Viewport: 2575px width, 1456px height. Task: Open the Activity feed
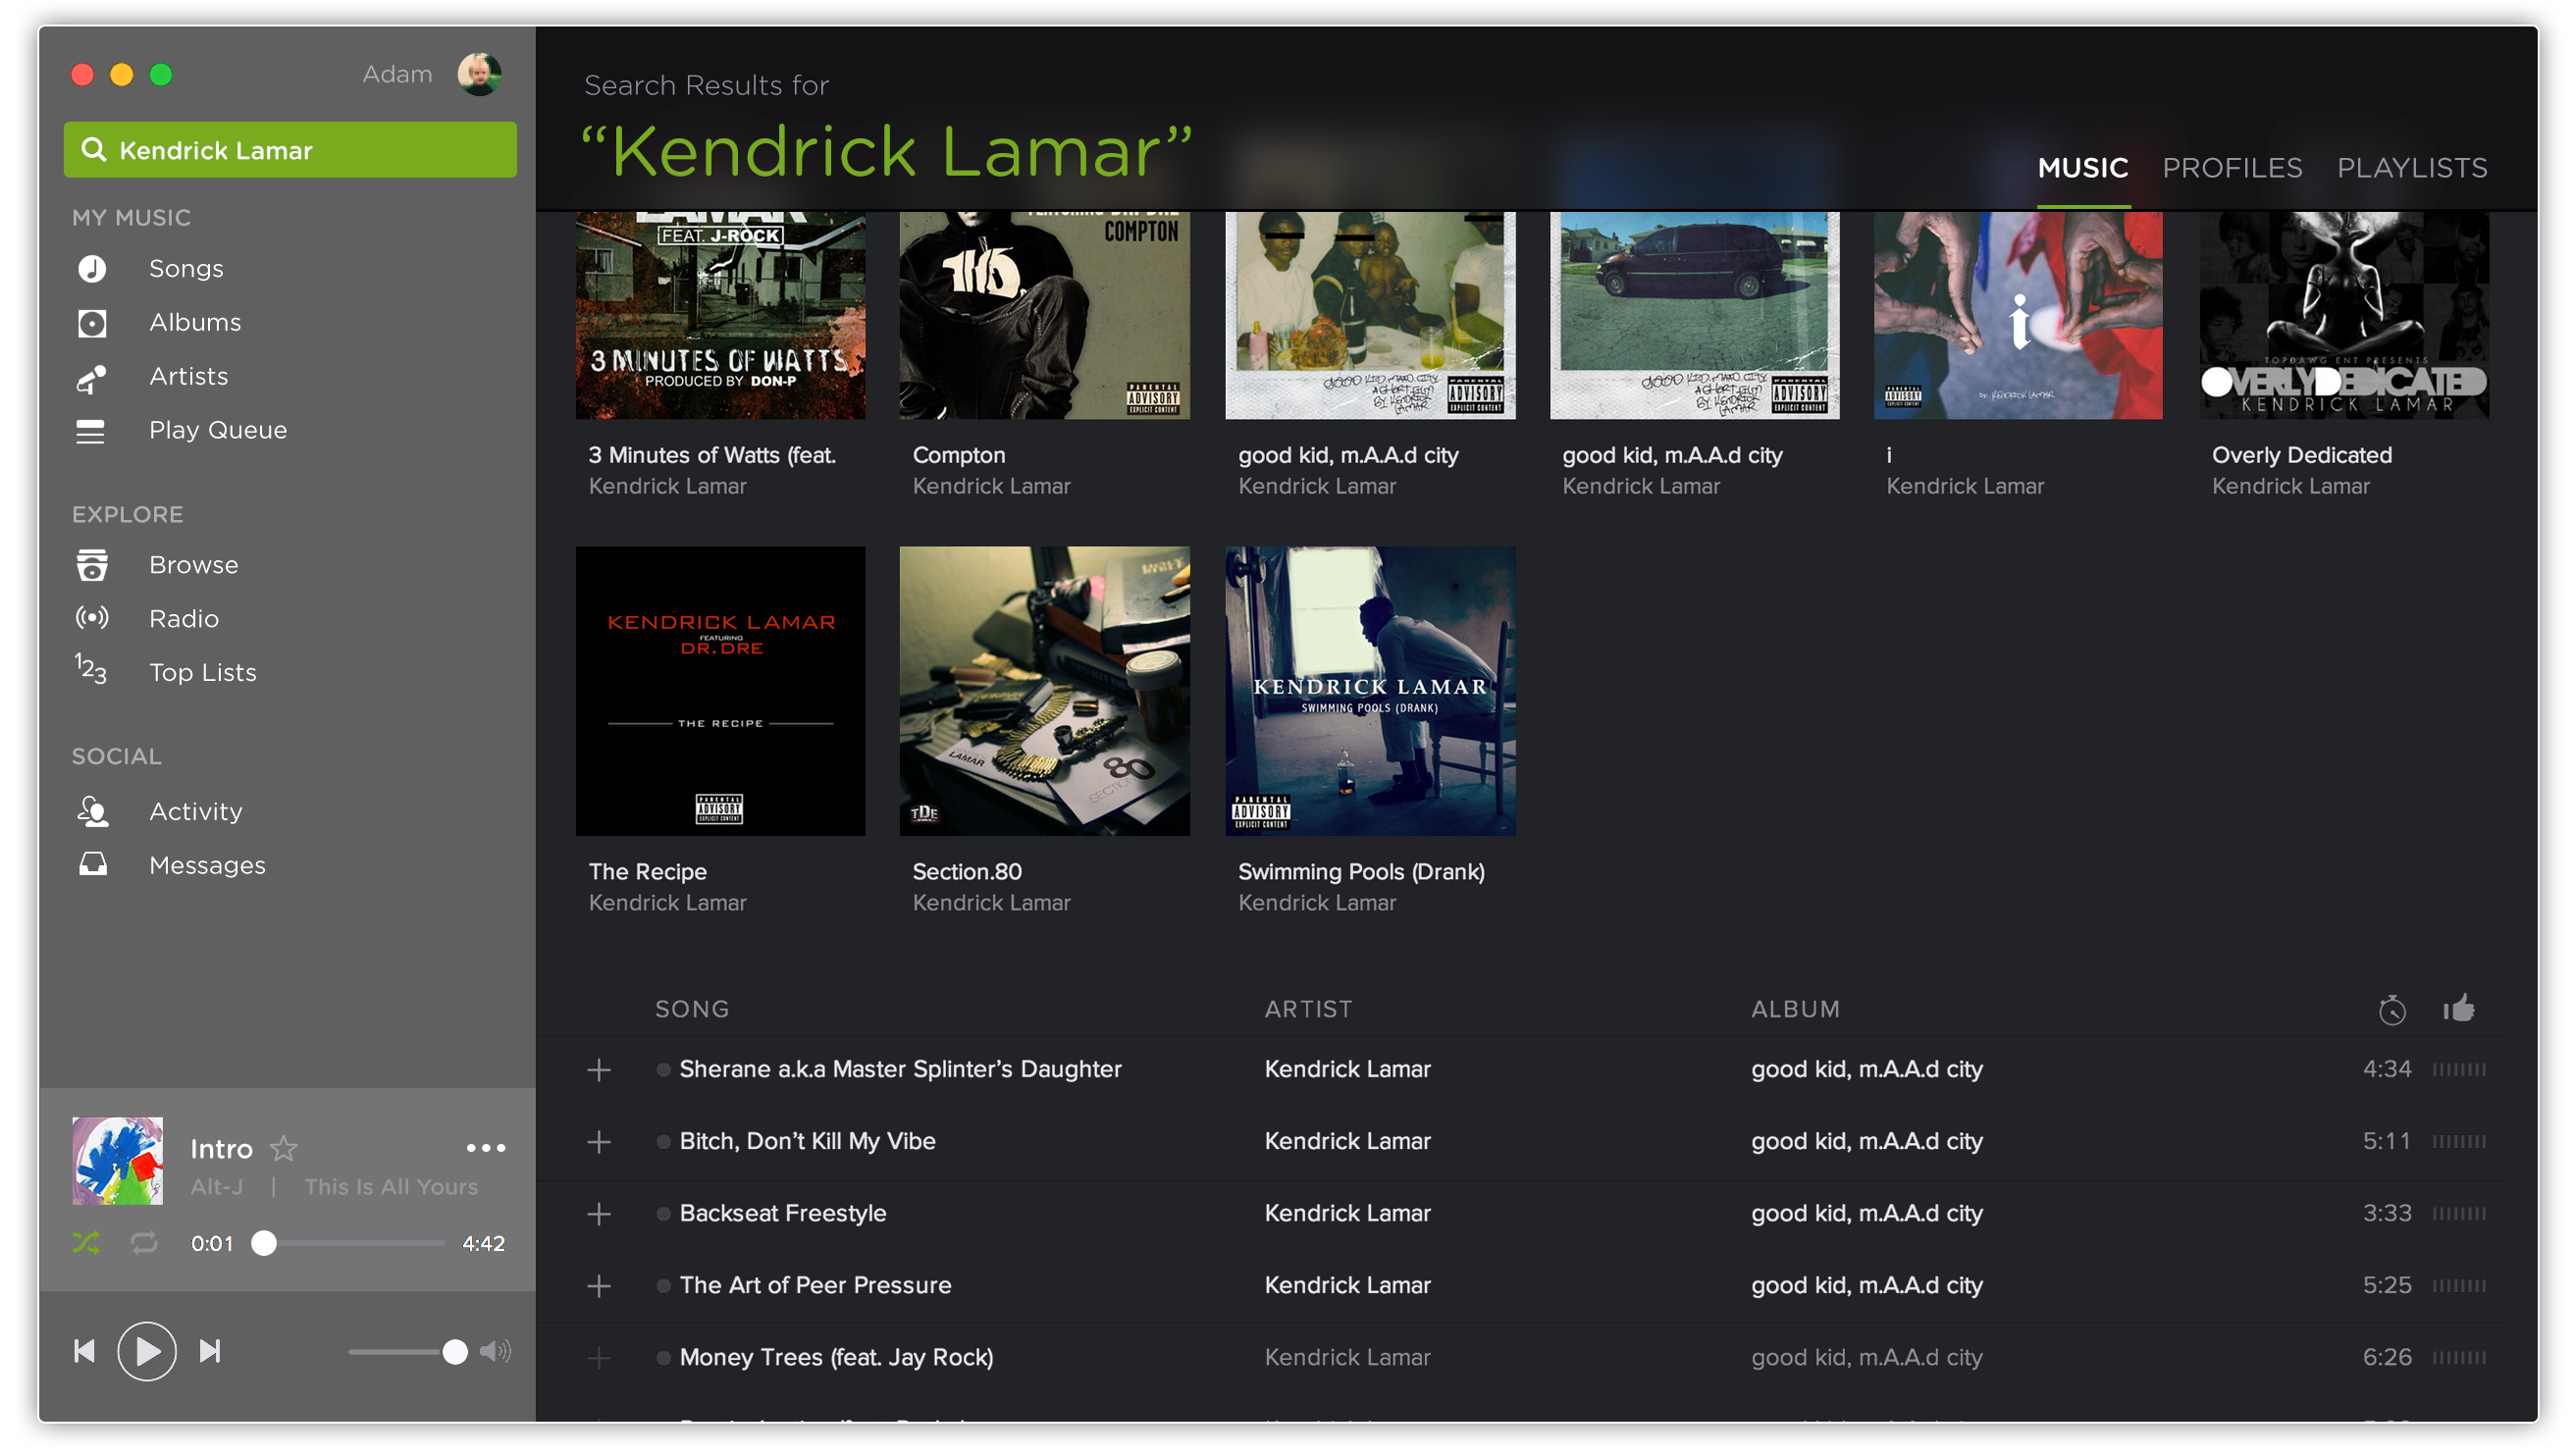(195, 811)
